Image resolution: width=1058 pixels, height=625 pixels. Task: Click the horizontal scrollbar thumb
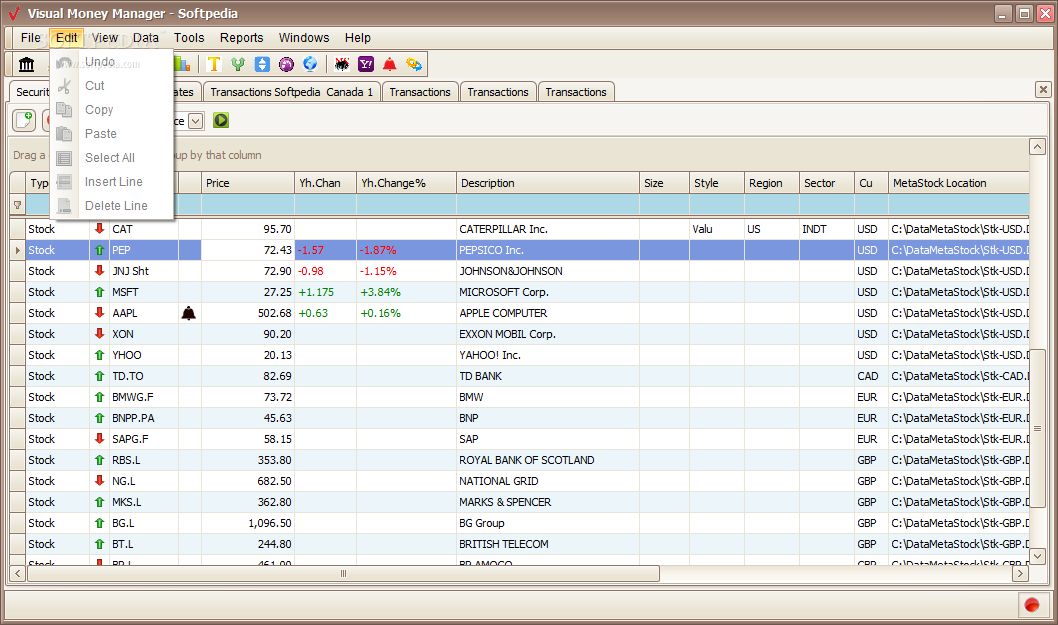[x=343, y=573]
